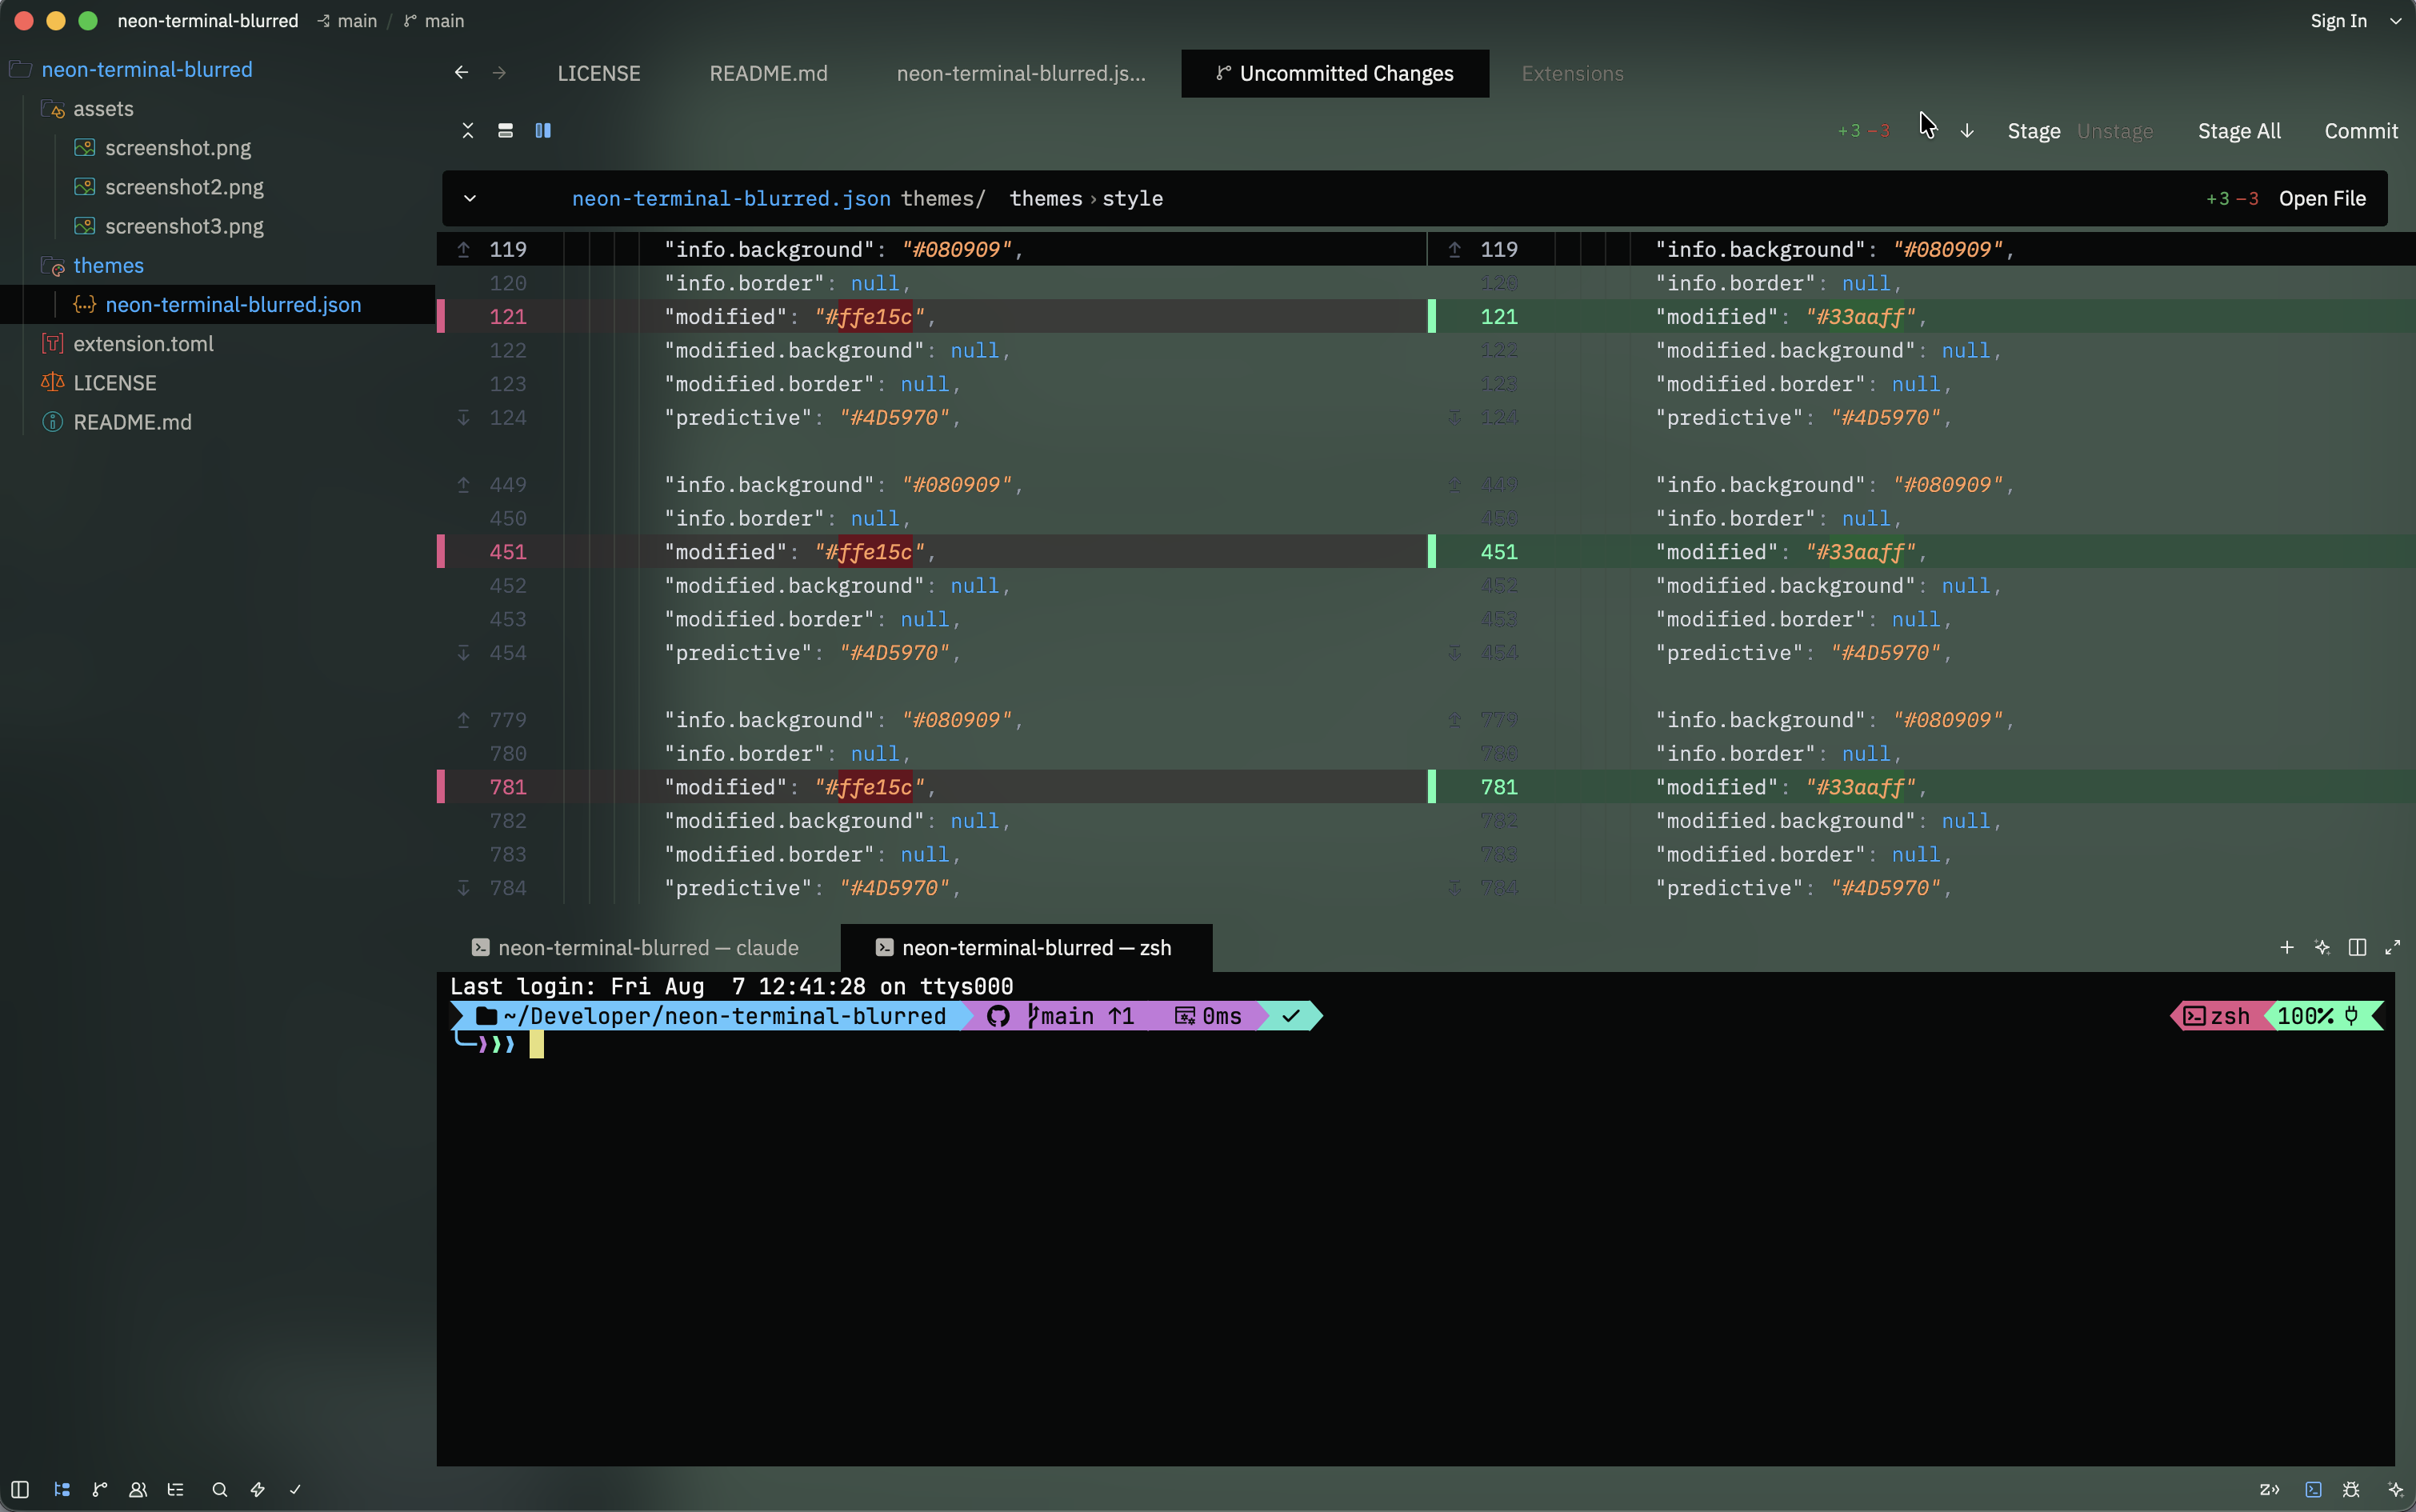Expand lines above line 119 in left diff pane
2416x1512 pixels.
click(x=464, y=249)
